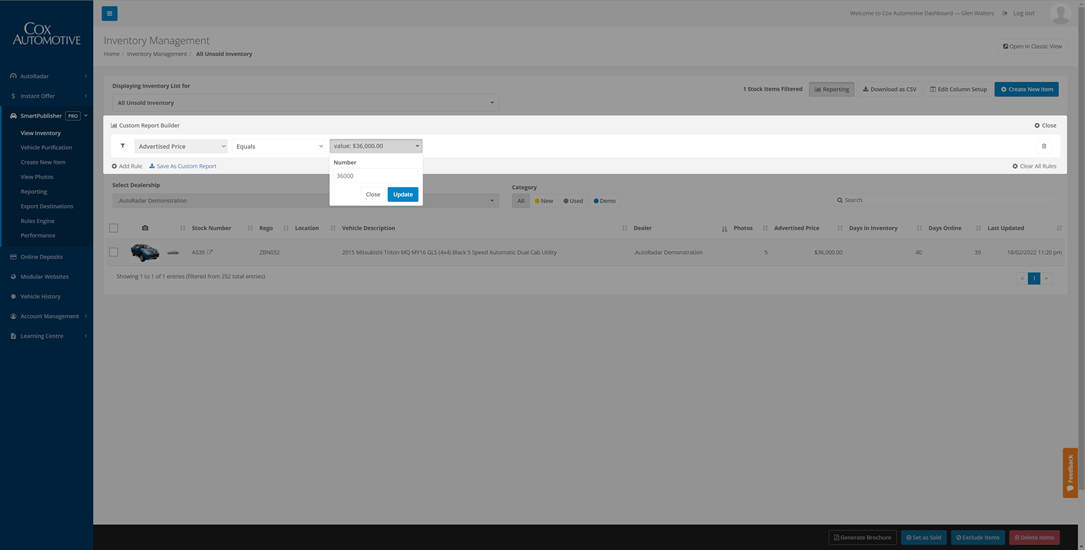The width and height of the screenshot is (1085, 550).
Task: Open Vehicle Purification submenu item
Action: pyautogui.click(x=46, y=147)
